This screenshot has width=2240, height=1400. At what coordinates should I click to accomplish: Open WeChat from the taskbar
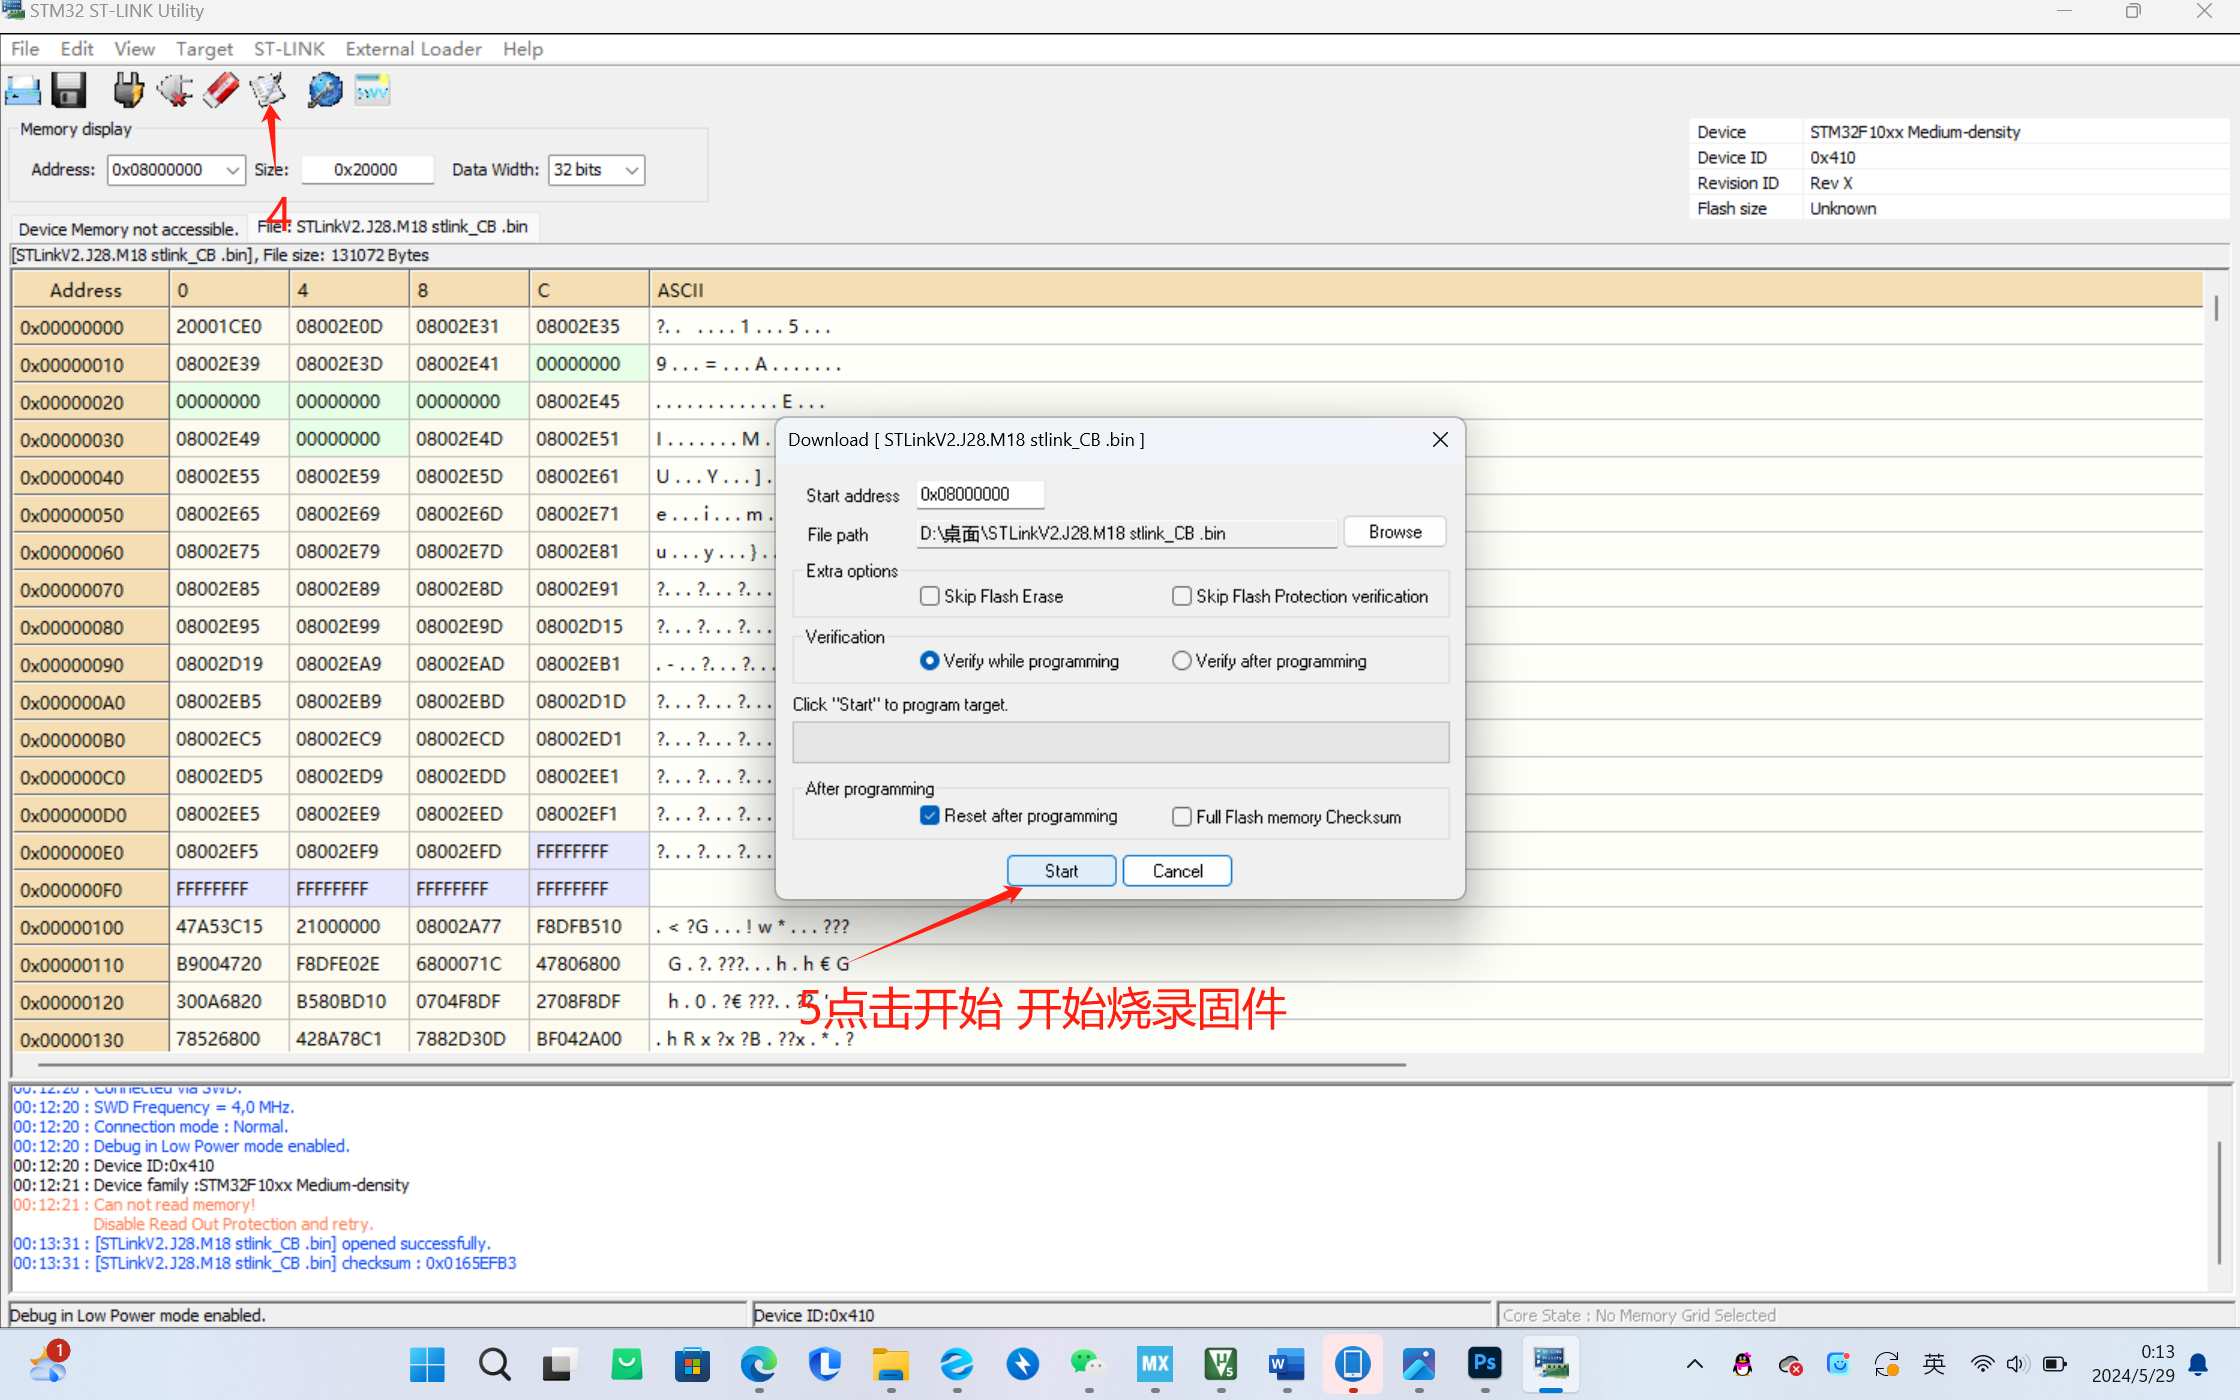[1088, 1364]
